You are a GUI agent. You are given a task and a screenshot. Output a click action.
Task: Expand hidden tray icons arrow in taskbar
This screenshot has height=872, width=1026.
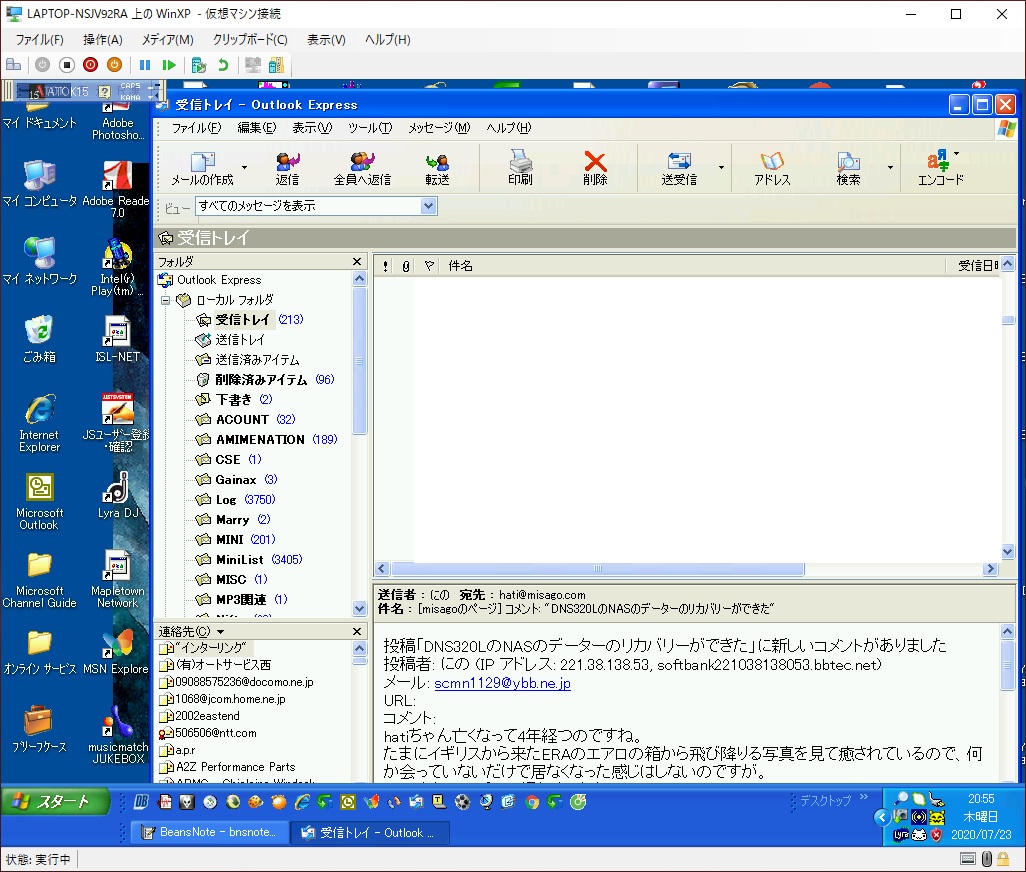click(x=881, y=817)
